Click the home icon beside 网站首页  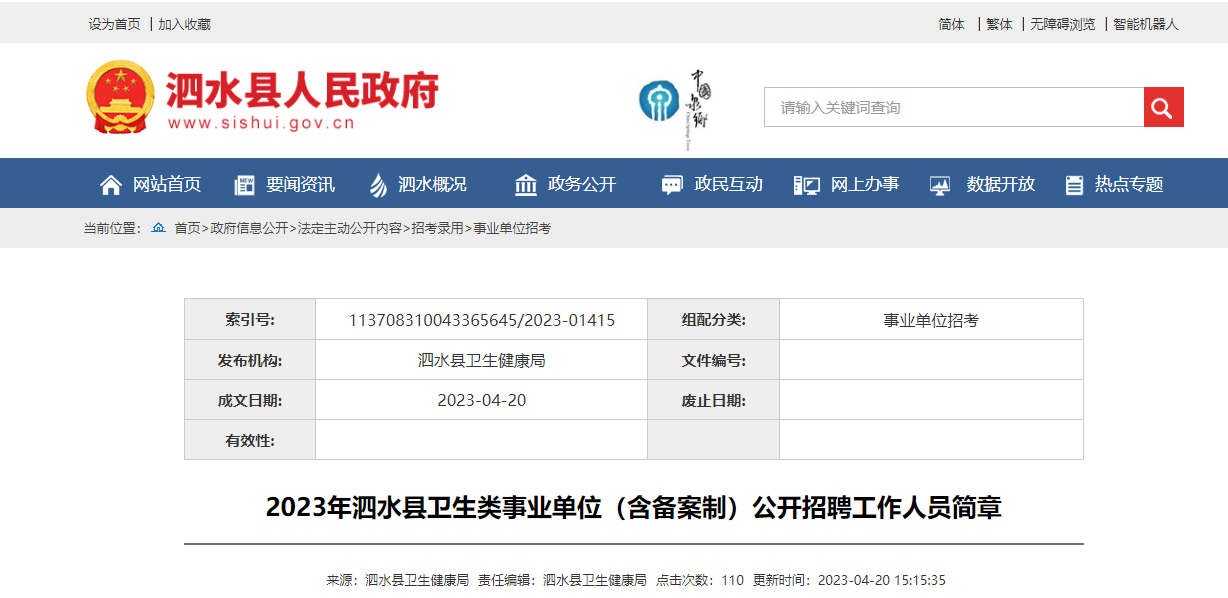click(111, 185)
